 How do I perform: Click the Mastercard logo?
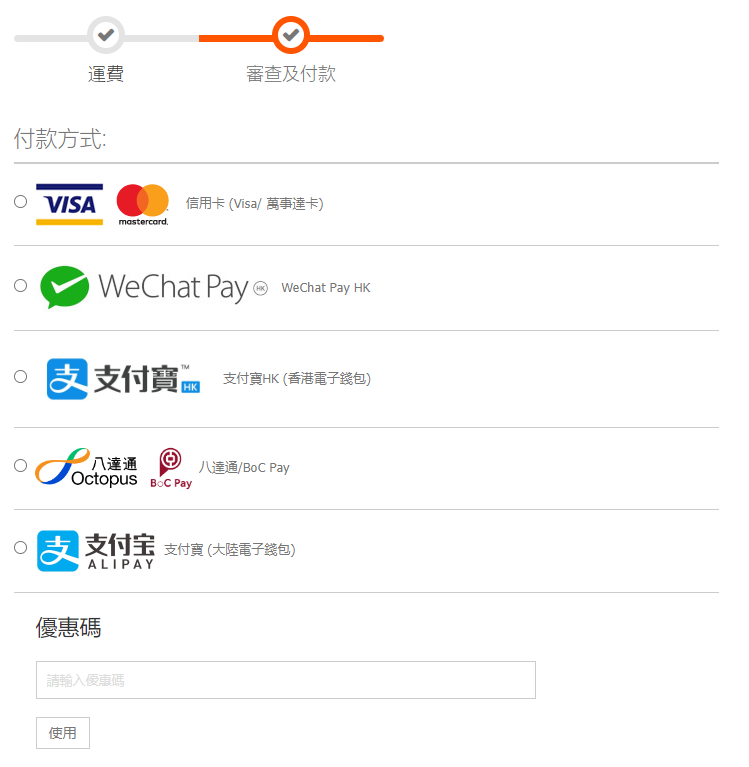coord(143,204)
